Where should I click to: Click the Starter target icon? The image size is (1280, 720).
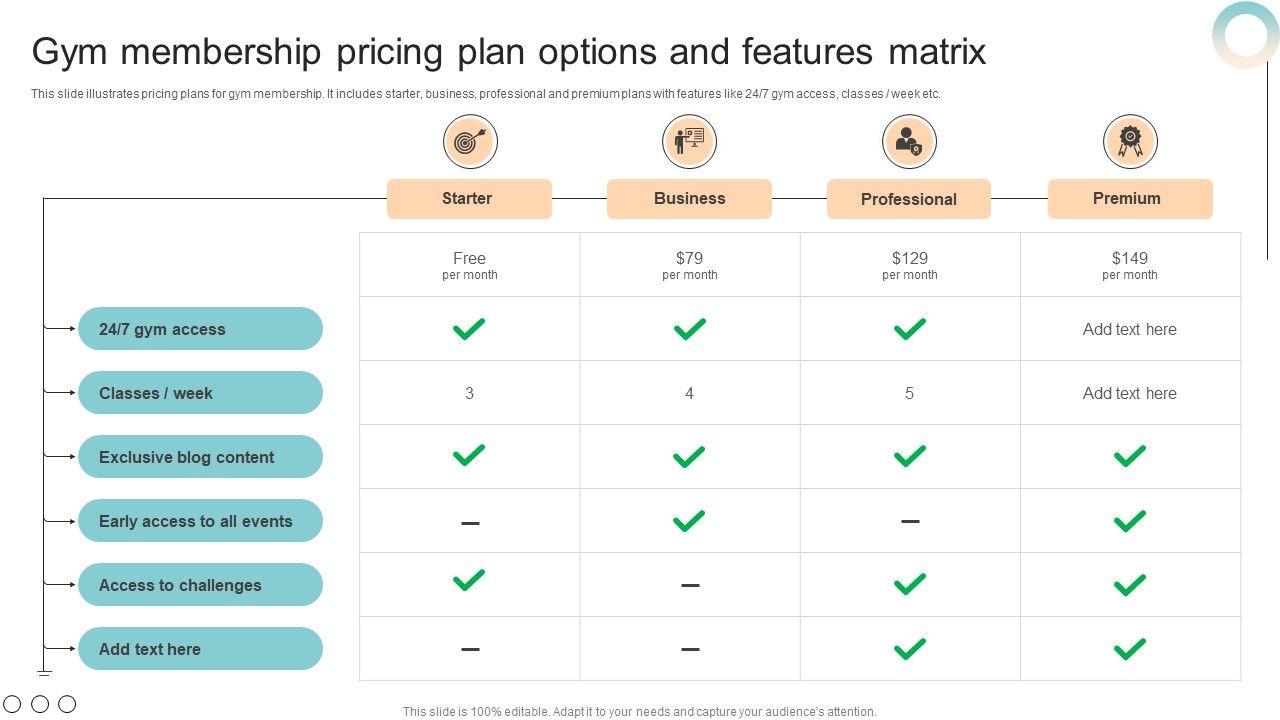(x=470, y=141)
